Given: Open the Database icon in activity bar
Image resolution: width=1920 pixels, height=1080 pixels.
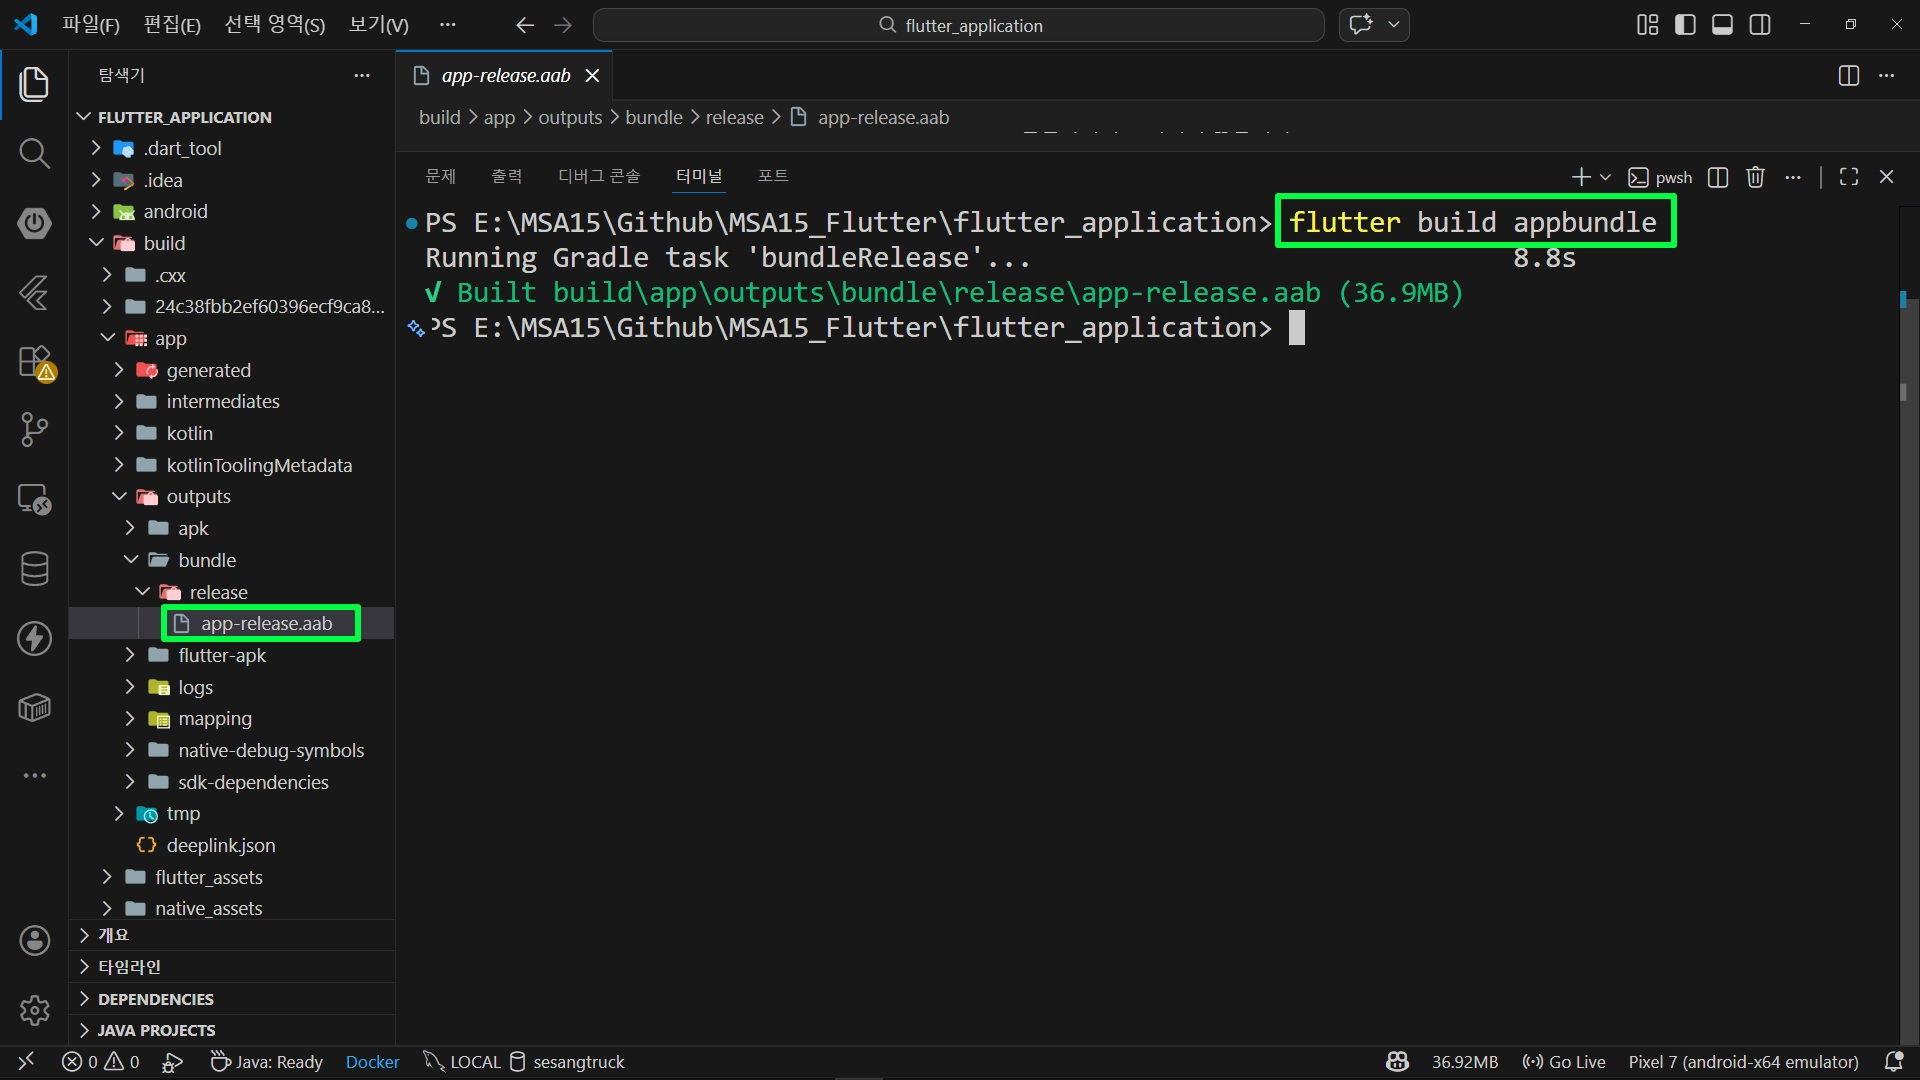Looking at the screenshot, I should point(34,569).
